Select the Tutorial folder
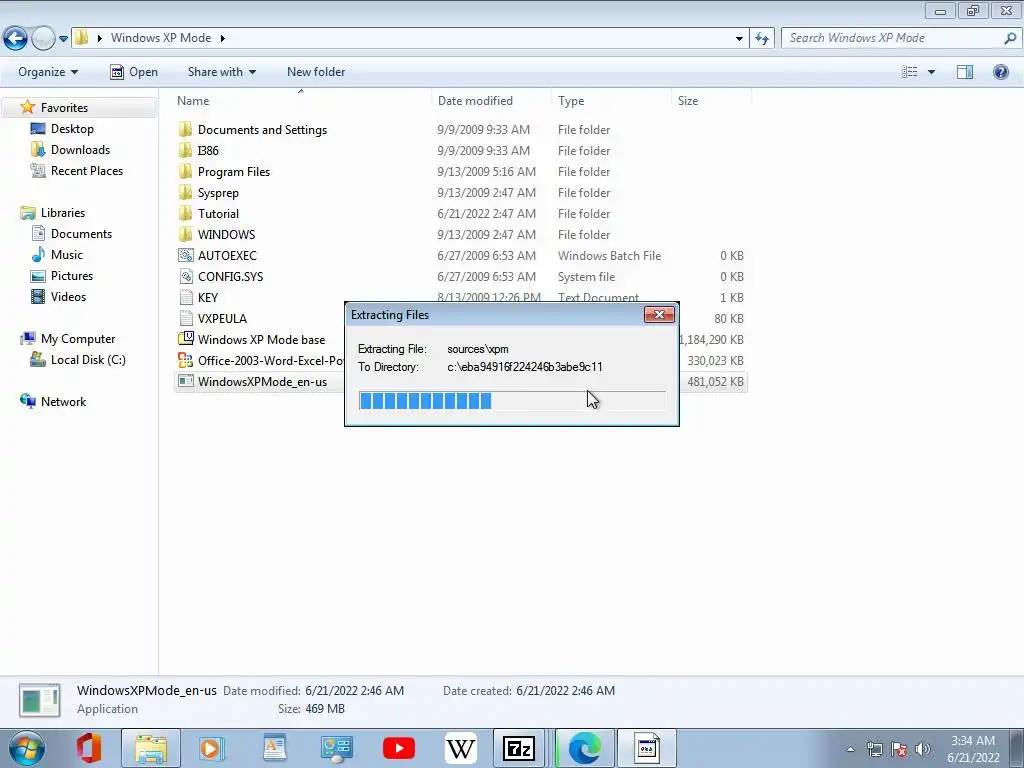This screenshot has height=768, width=1024. (218, 214)
